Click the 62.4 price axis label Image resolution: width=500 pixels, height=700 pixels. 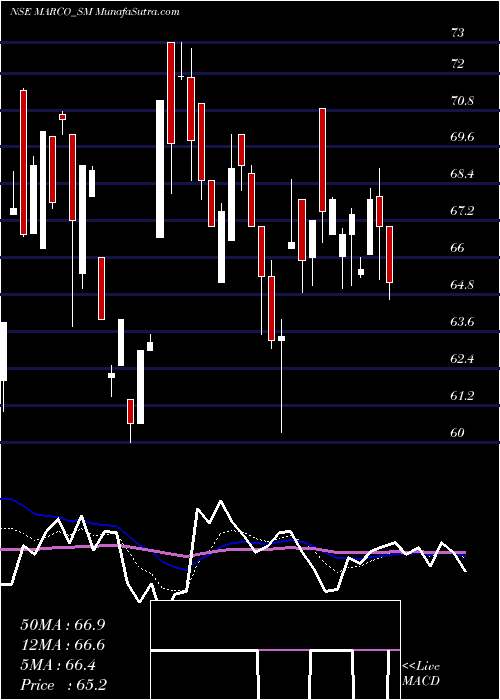[462, 359]
